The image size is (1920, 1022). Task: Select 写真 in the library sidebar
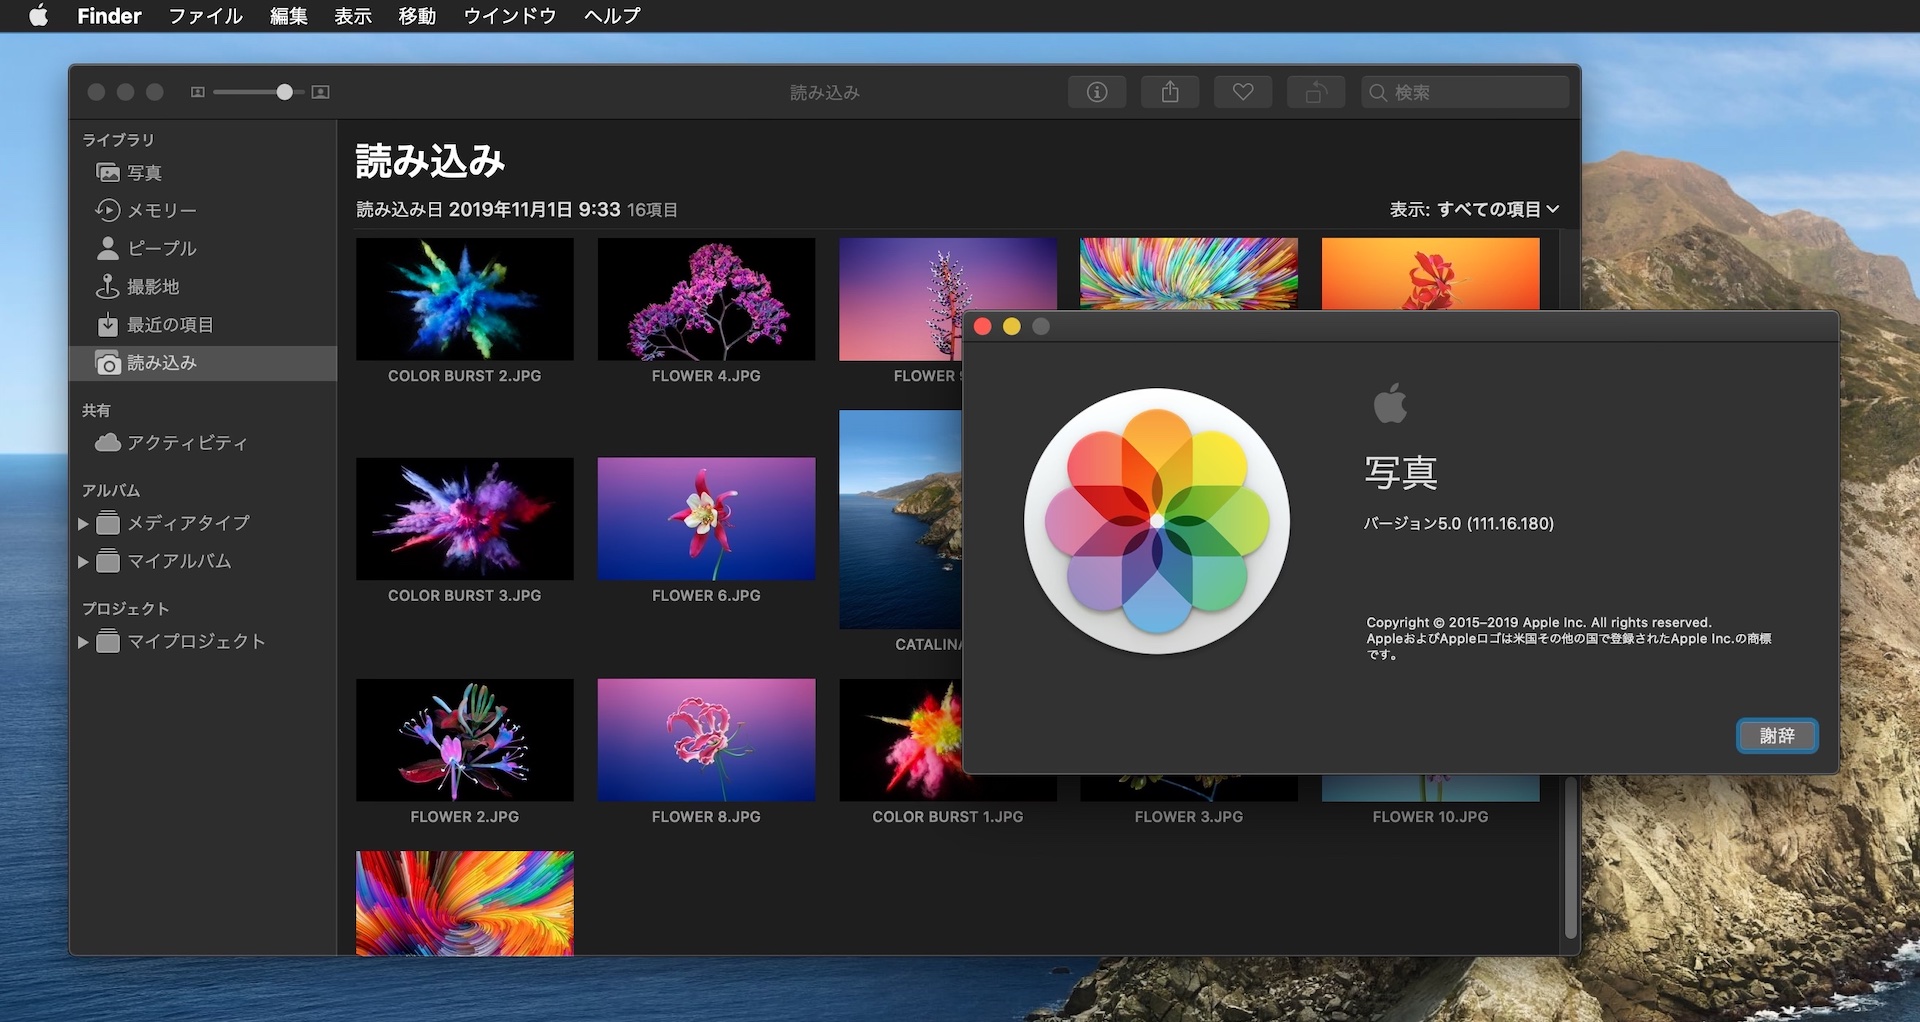tap(203, 172)
